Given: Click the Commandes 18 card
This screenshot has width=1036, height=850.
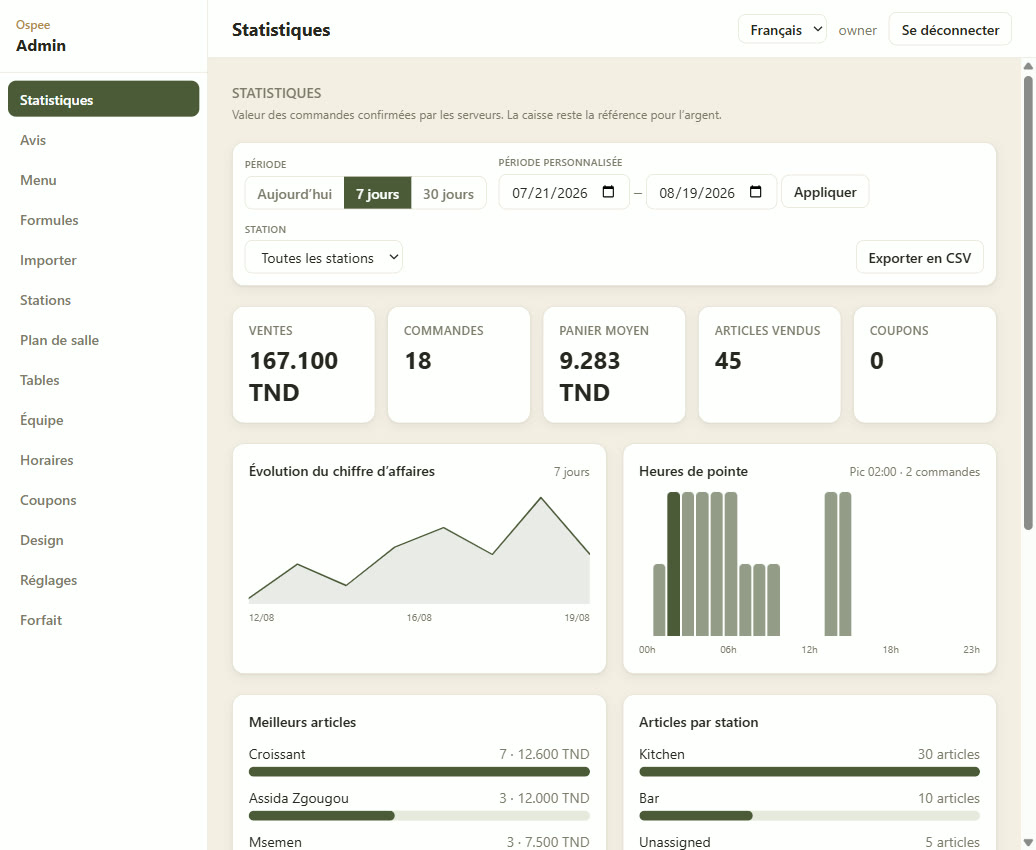Looking at the screenshot, I should point(459,364).
